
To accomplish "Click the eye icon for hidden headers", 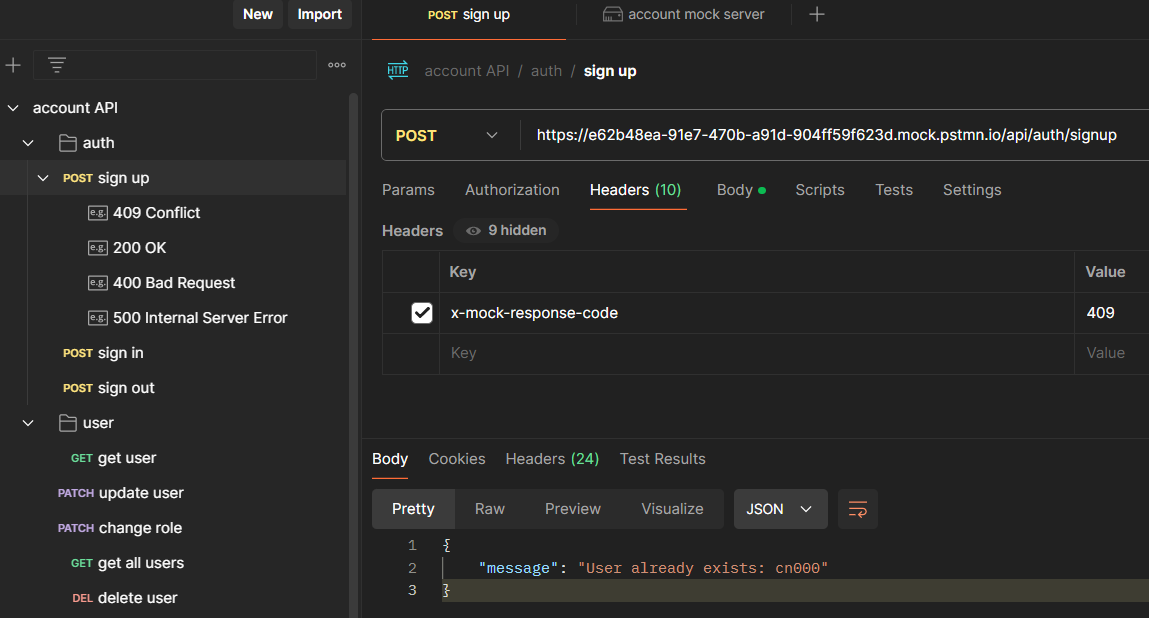I will coord(473,231).
